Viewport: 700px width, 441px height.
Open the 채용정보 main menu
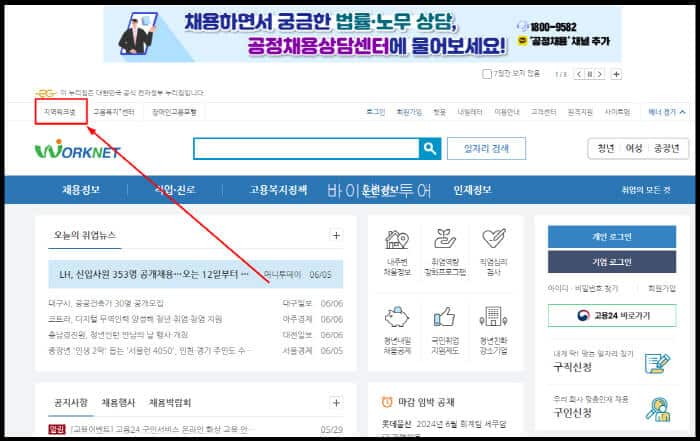tap(81, 190)
